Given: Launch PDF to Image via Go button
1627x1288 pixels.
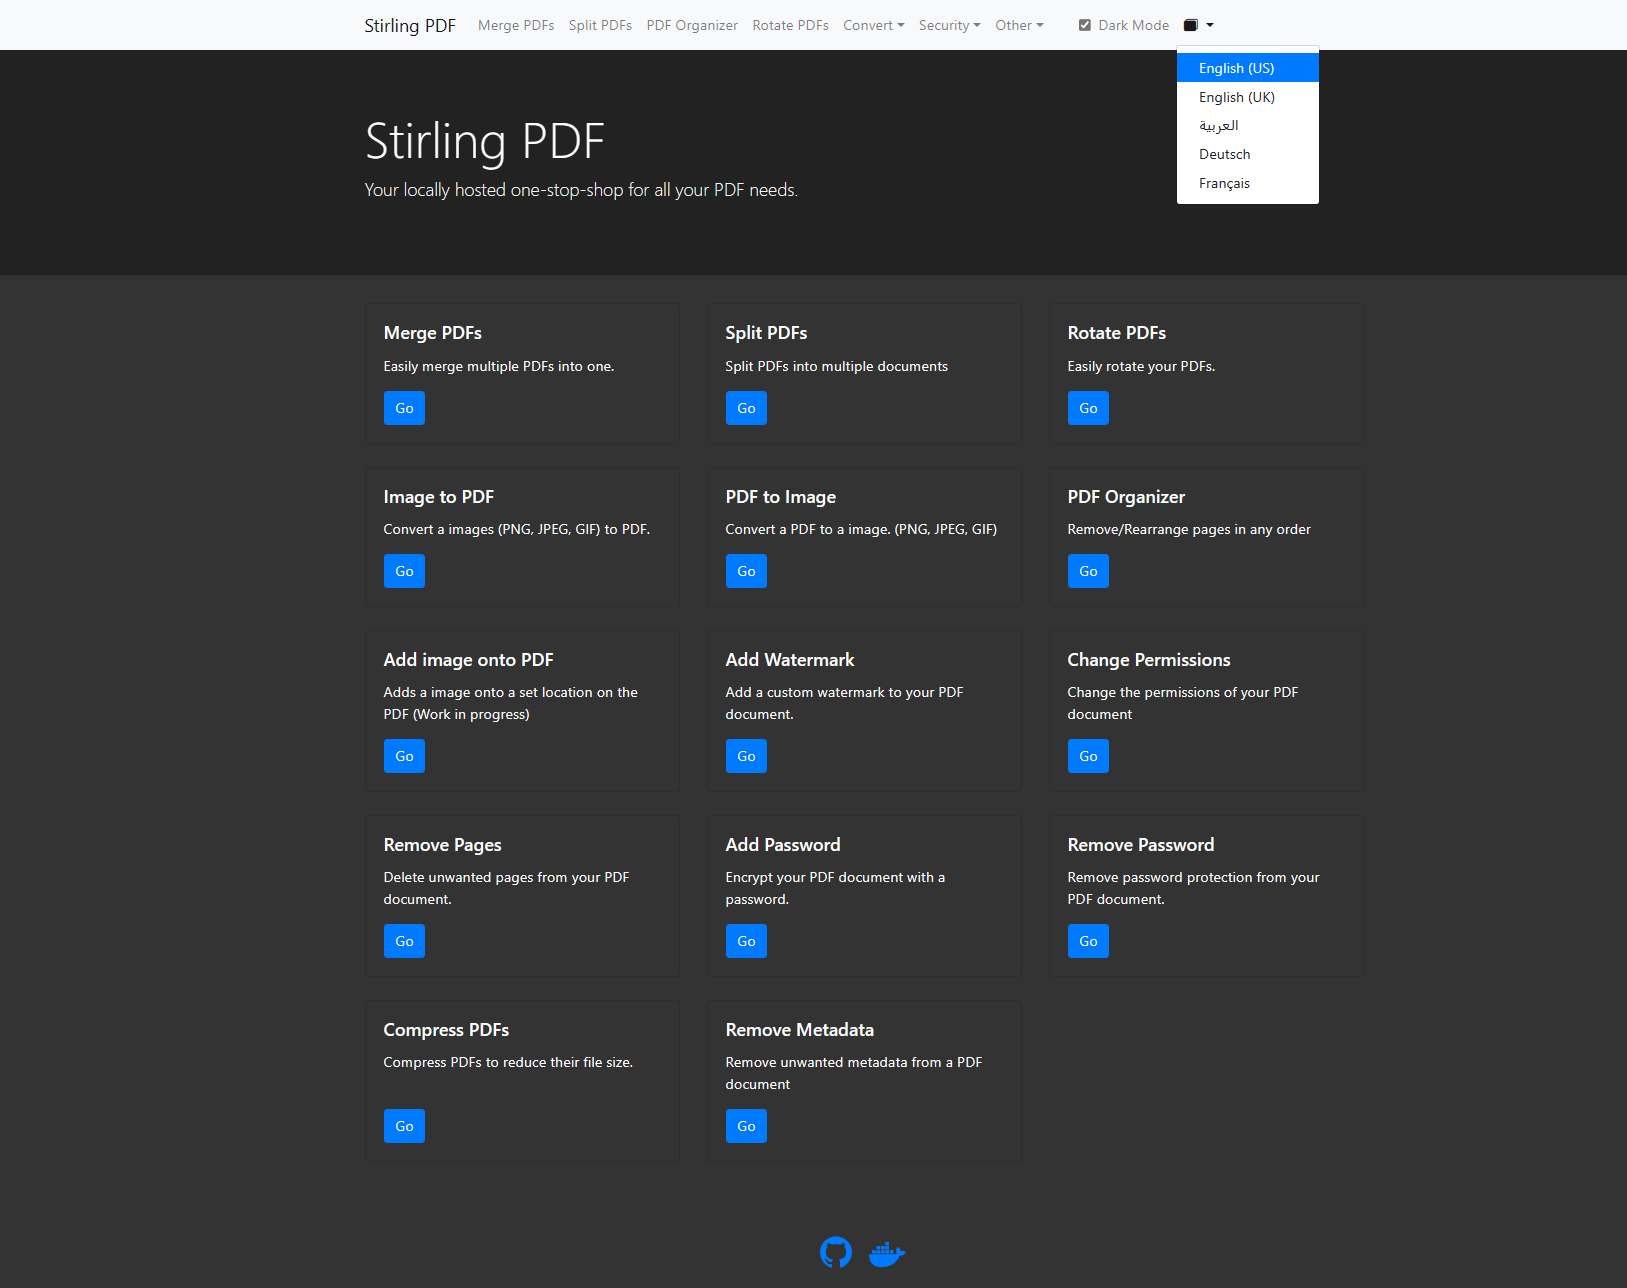Looking at the screenshot, I should pyautogui.click(x=746, y=571).
